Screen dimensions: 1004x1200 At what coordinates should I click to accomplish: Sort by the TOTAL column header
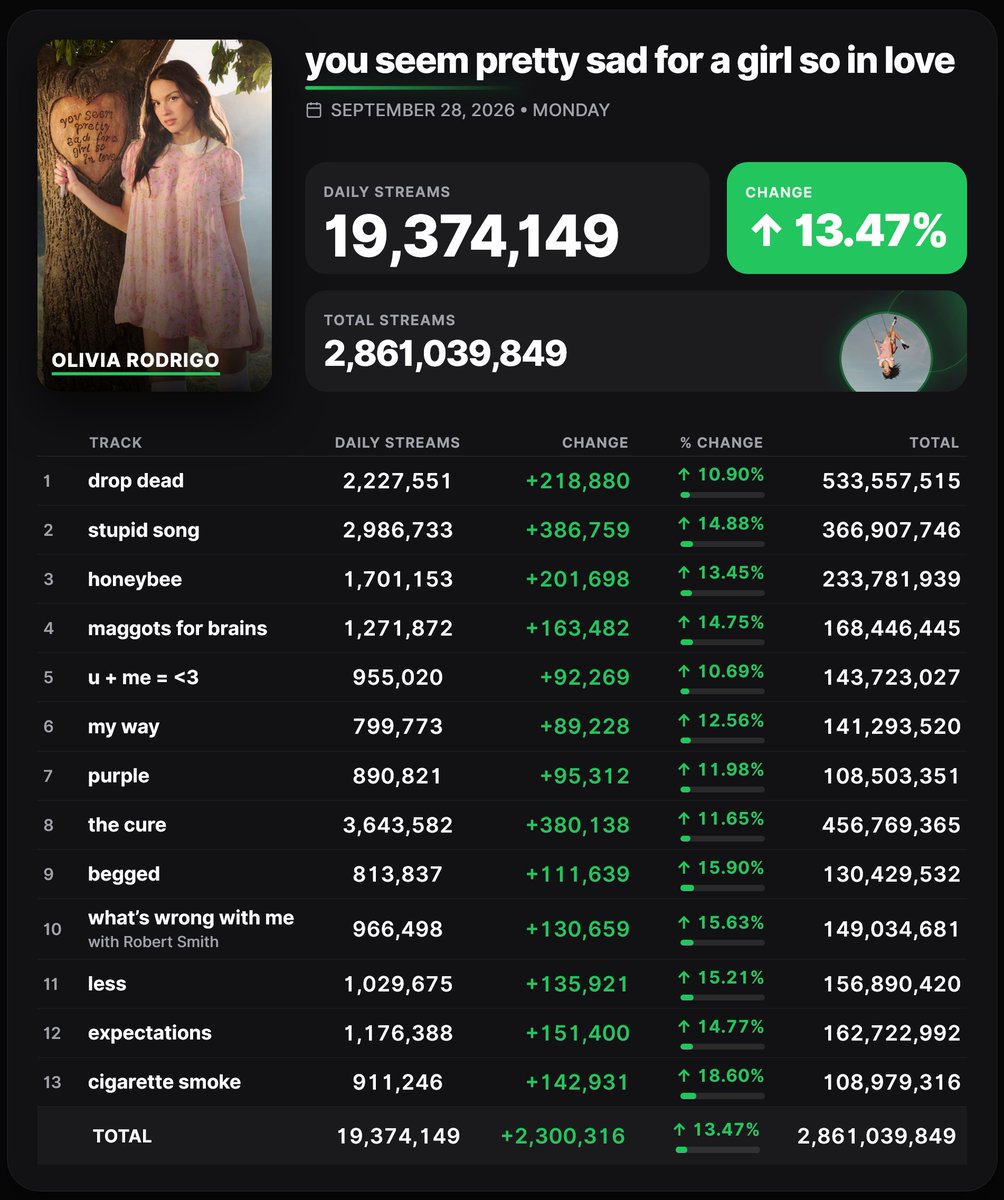[x=934, y=442]
